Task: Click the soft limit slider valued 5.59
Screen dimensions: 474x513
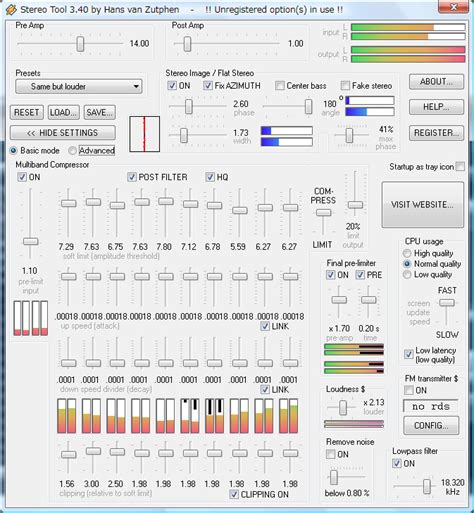Action: [239, 211]
